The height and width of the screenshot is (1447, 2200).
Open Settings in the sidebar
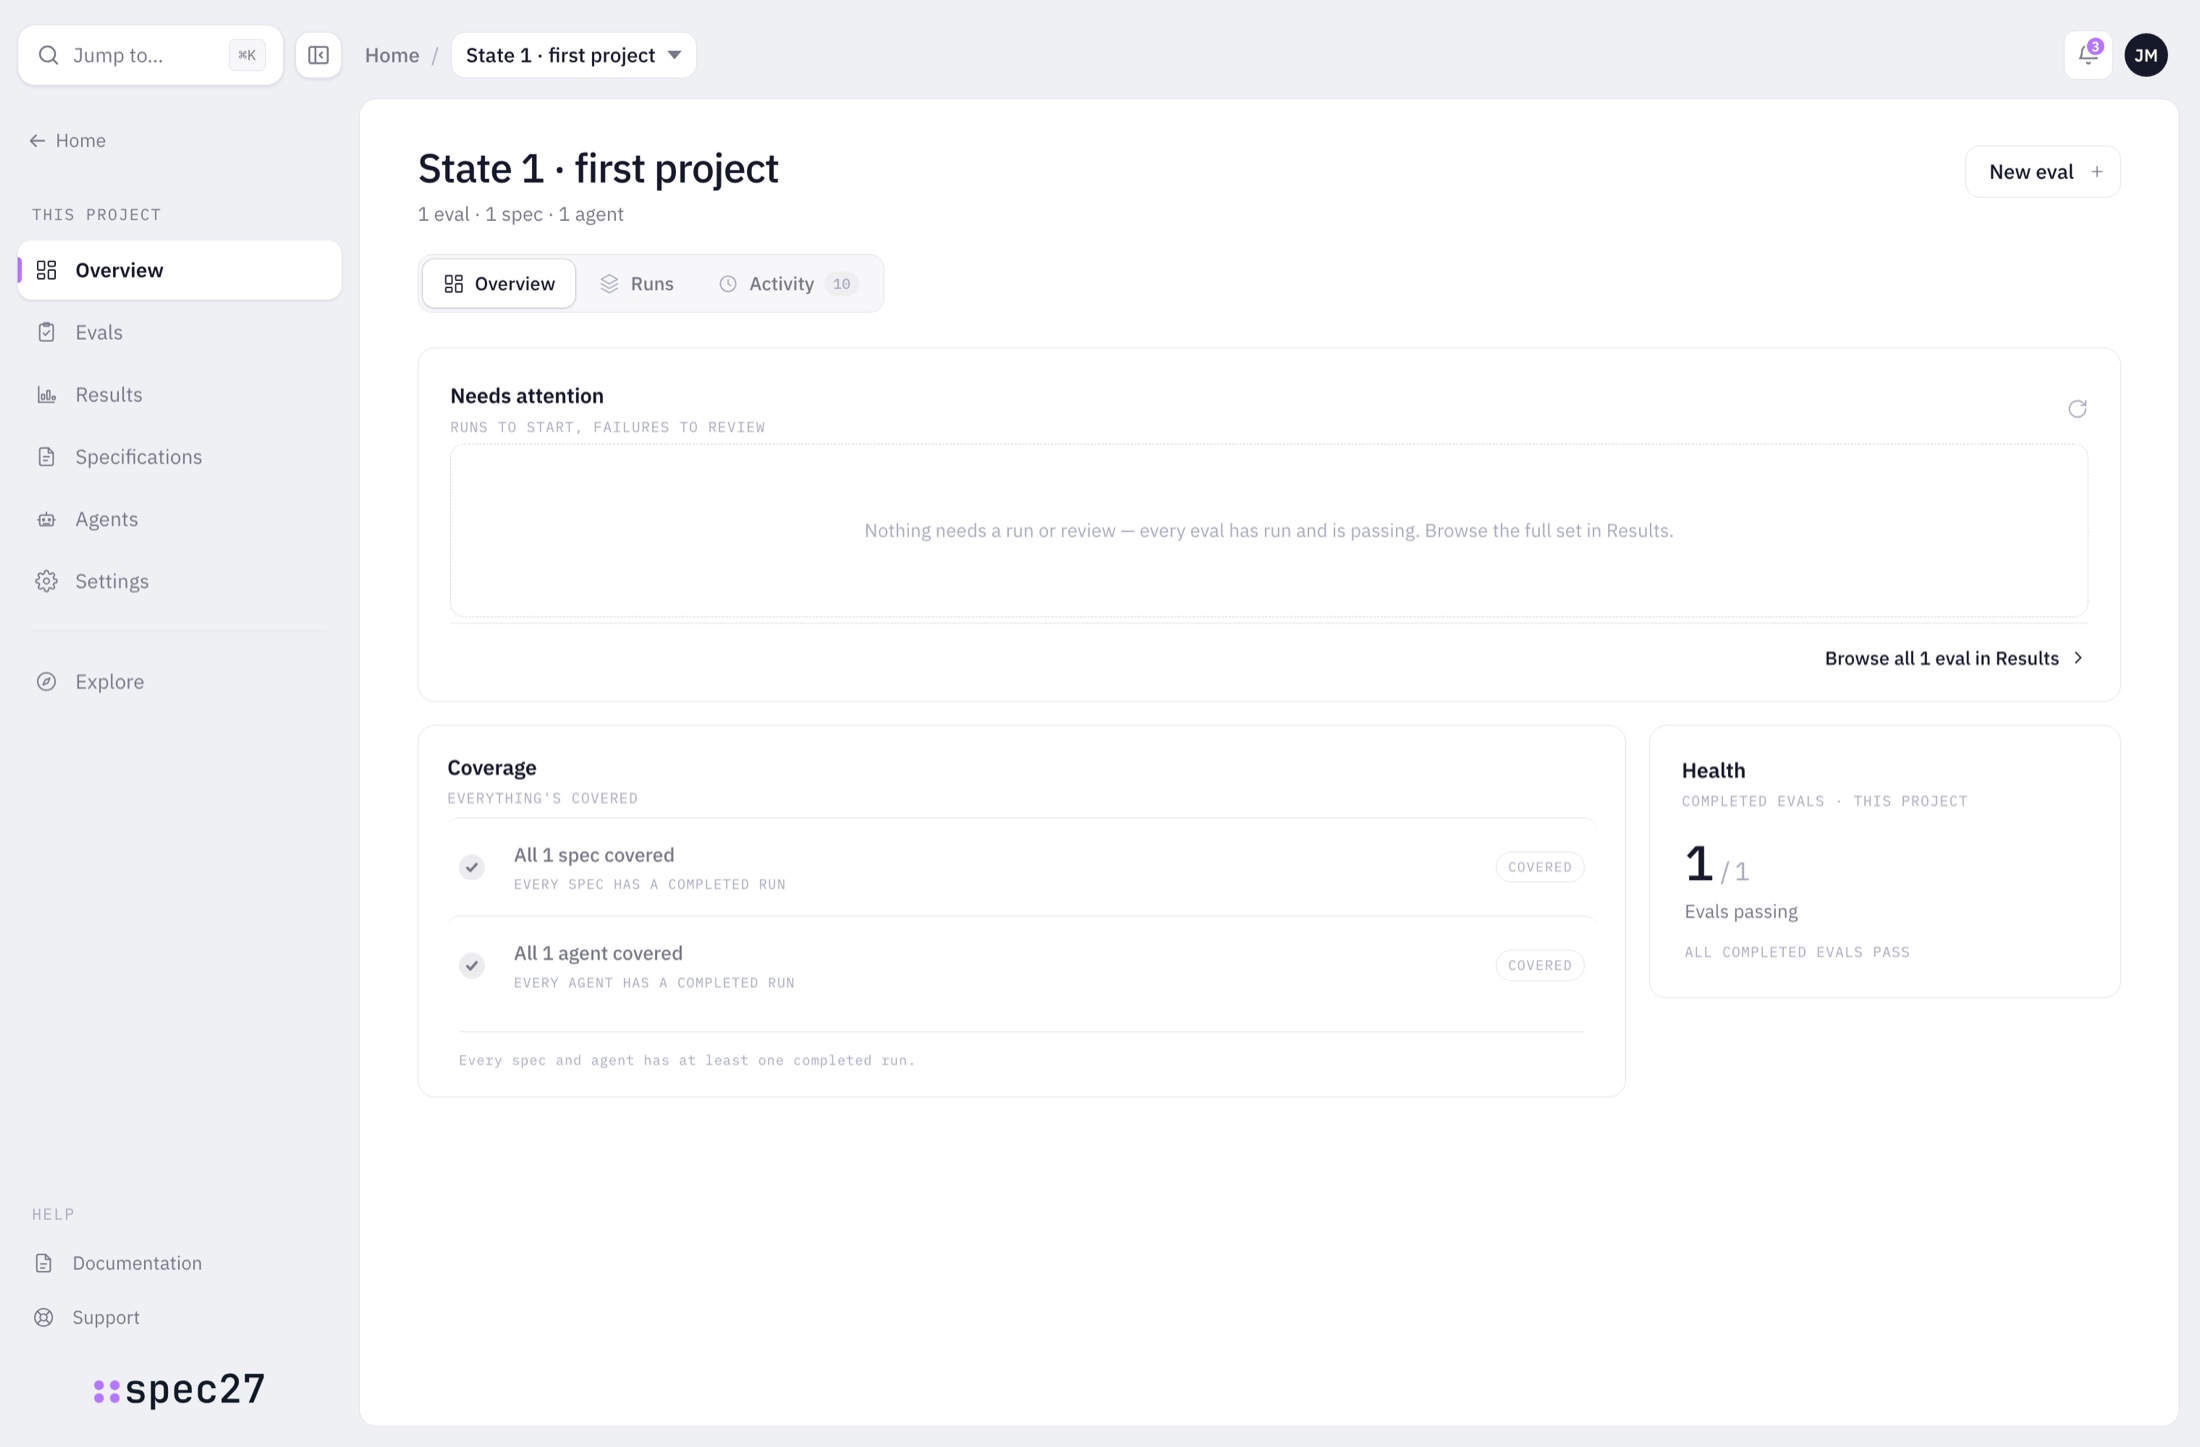[180, 581]
